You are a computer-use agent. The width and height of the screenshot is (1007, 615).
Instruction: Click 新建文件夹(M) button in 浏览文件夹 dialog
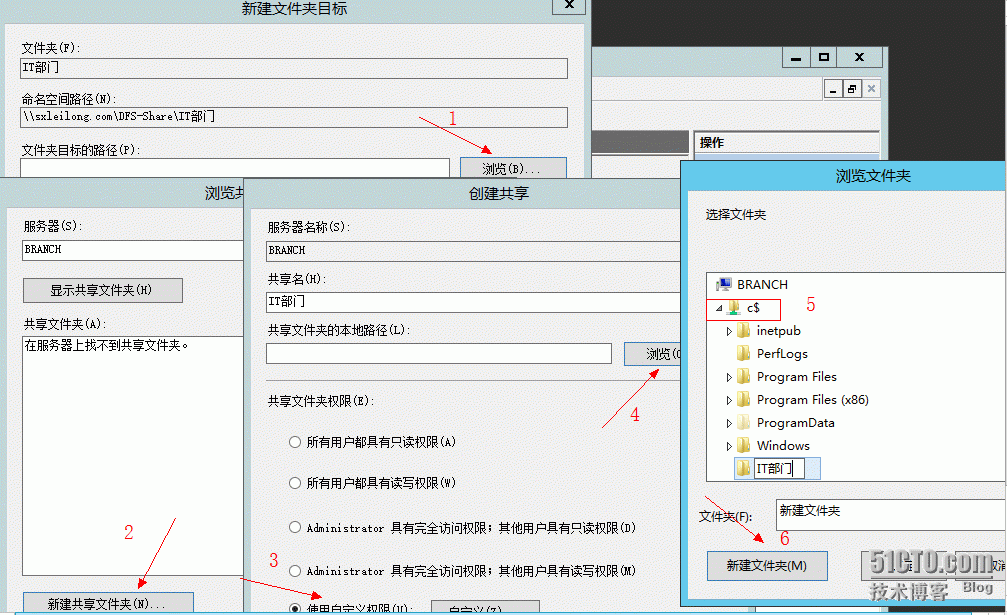pyautogui.click(x=767, y=566)
